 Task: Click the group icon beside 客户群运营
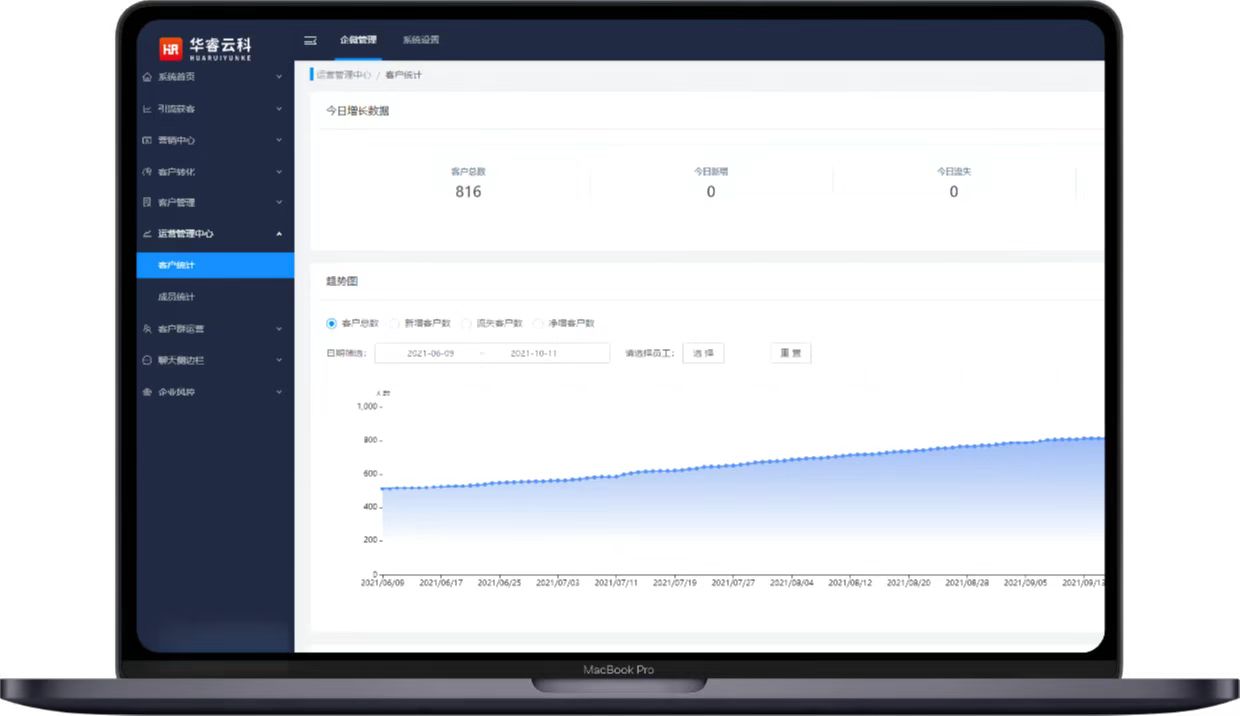coord(148,329)
